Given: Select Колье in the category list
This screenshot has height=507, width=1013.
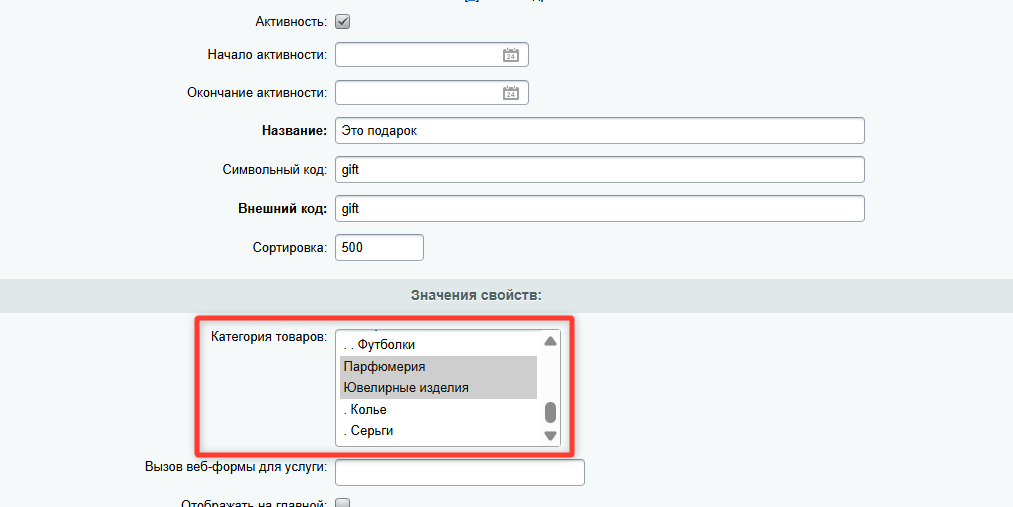Looking at the screenshot, I should pyautogui.click(x=439, y=409).
